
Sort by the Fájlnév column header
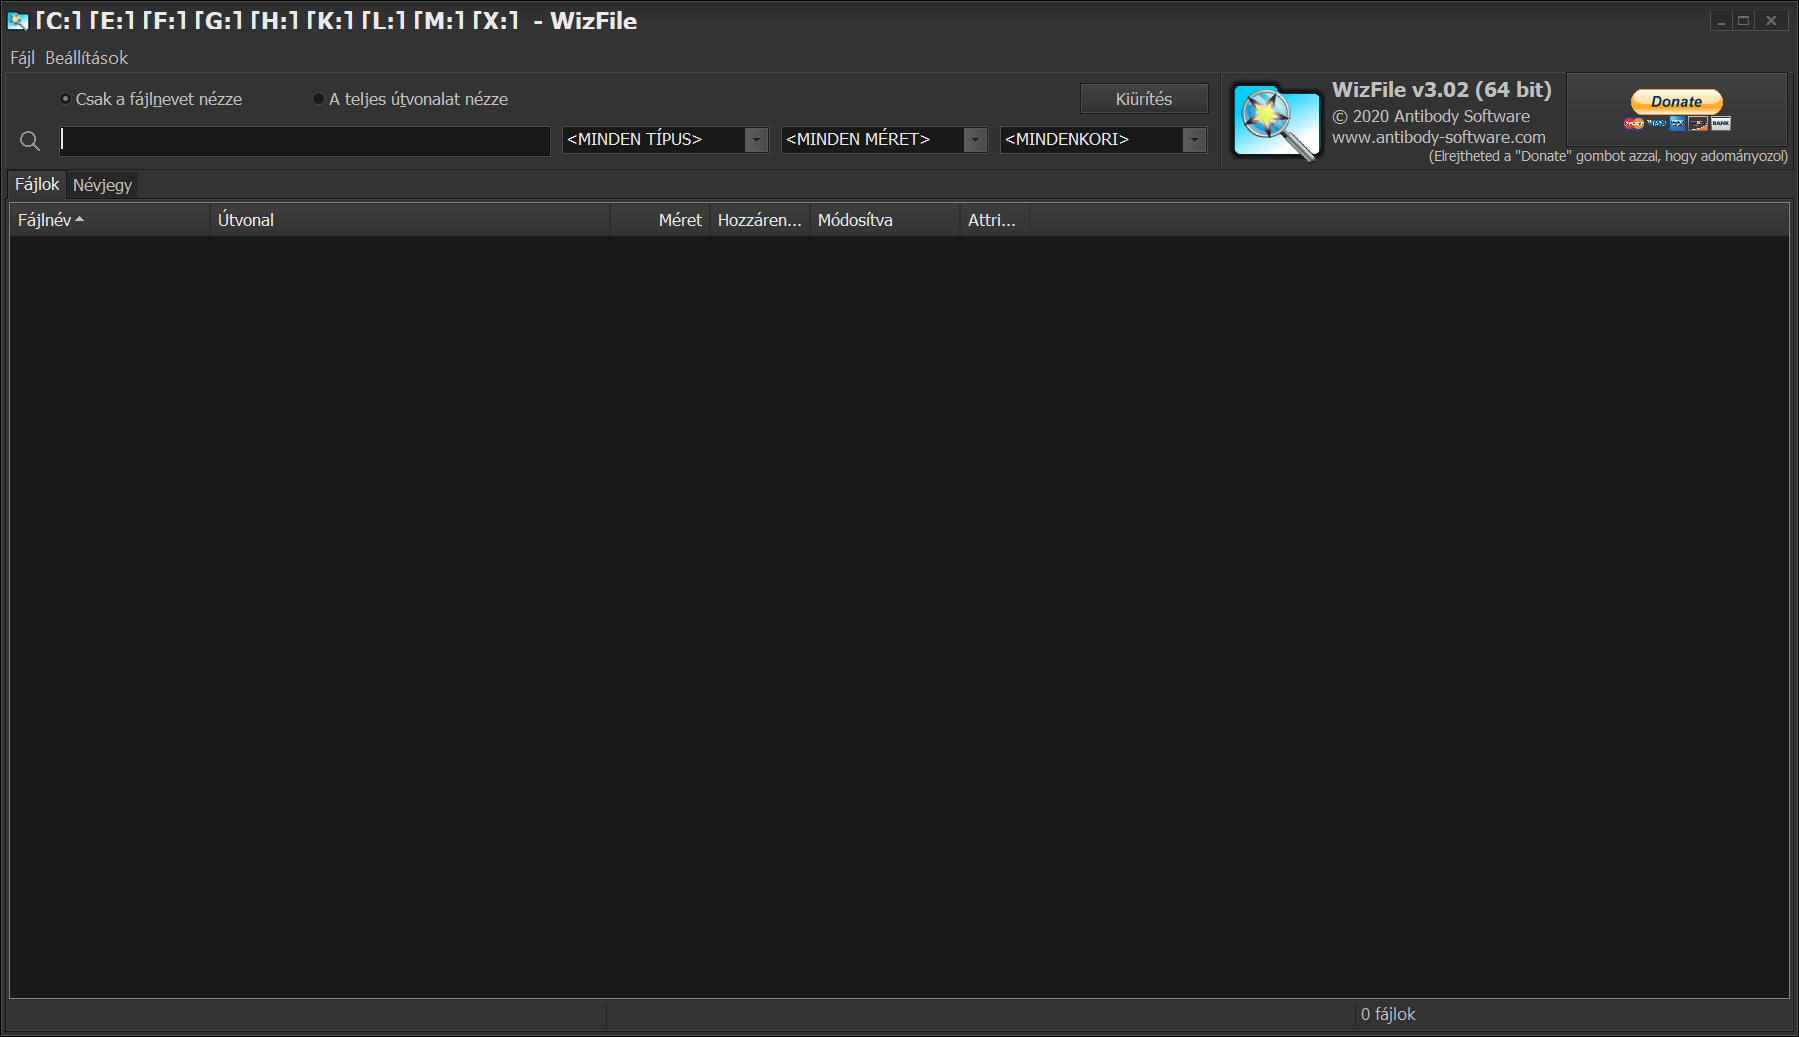tap(45, 220)
